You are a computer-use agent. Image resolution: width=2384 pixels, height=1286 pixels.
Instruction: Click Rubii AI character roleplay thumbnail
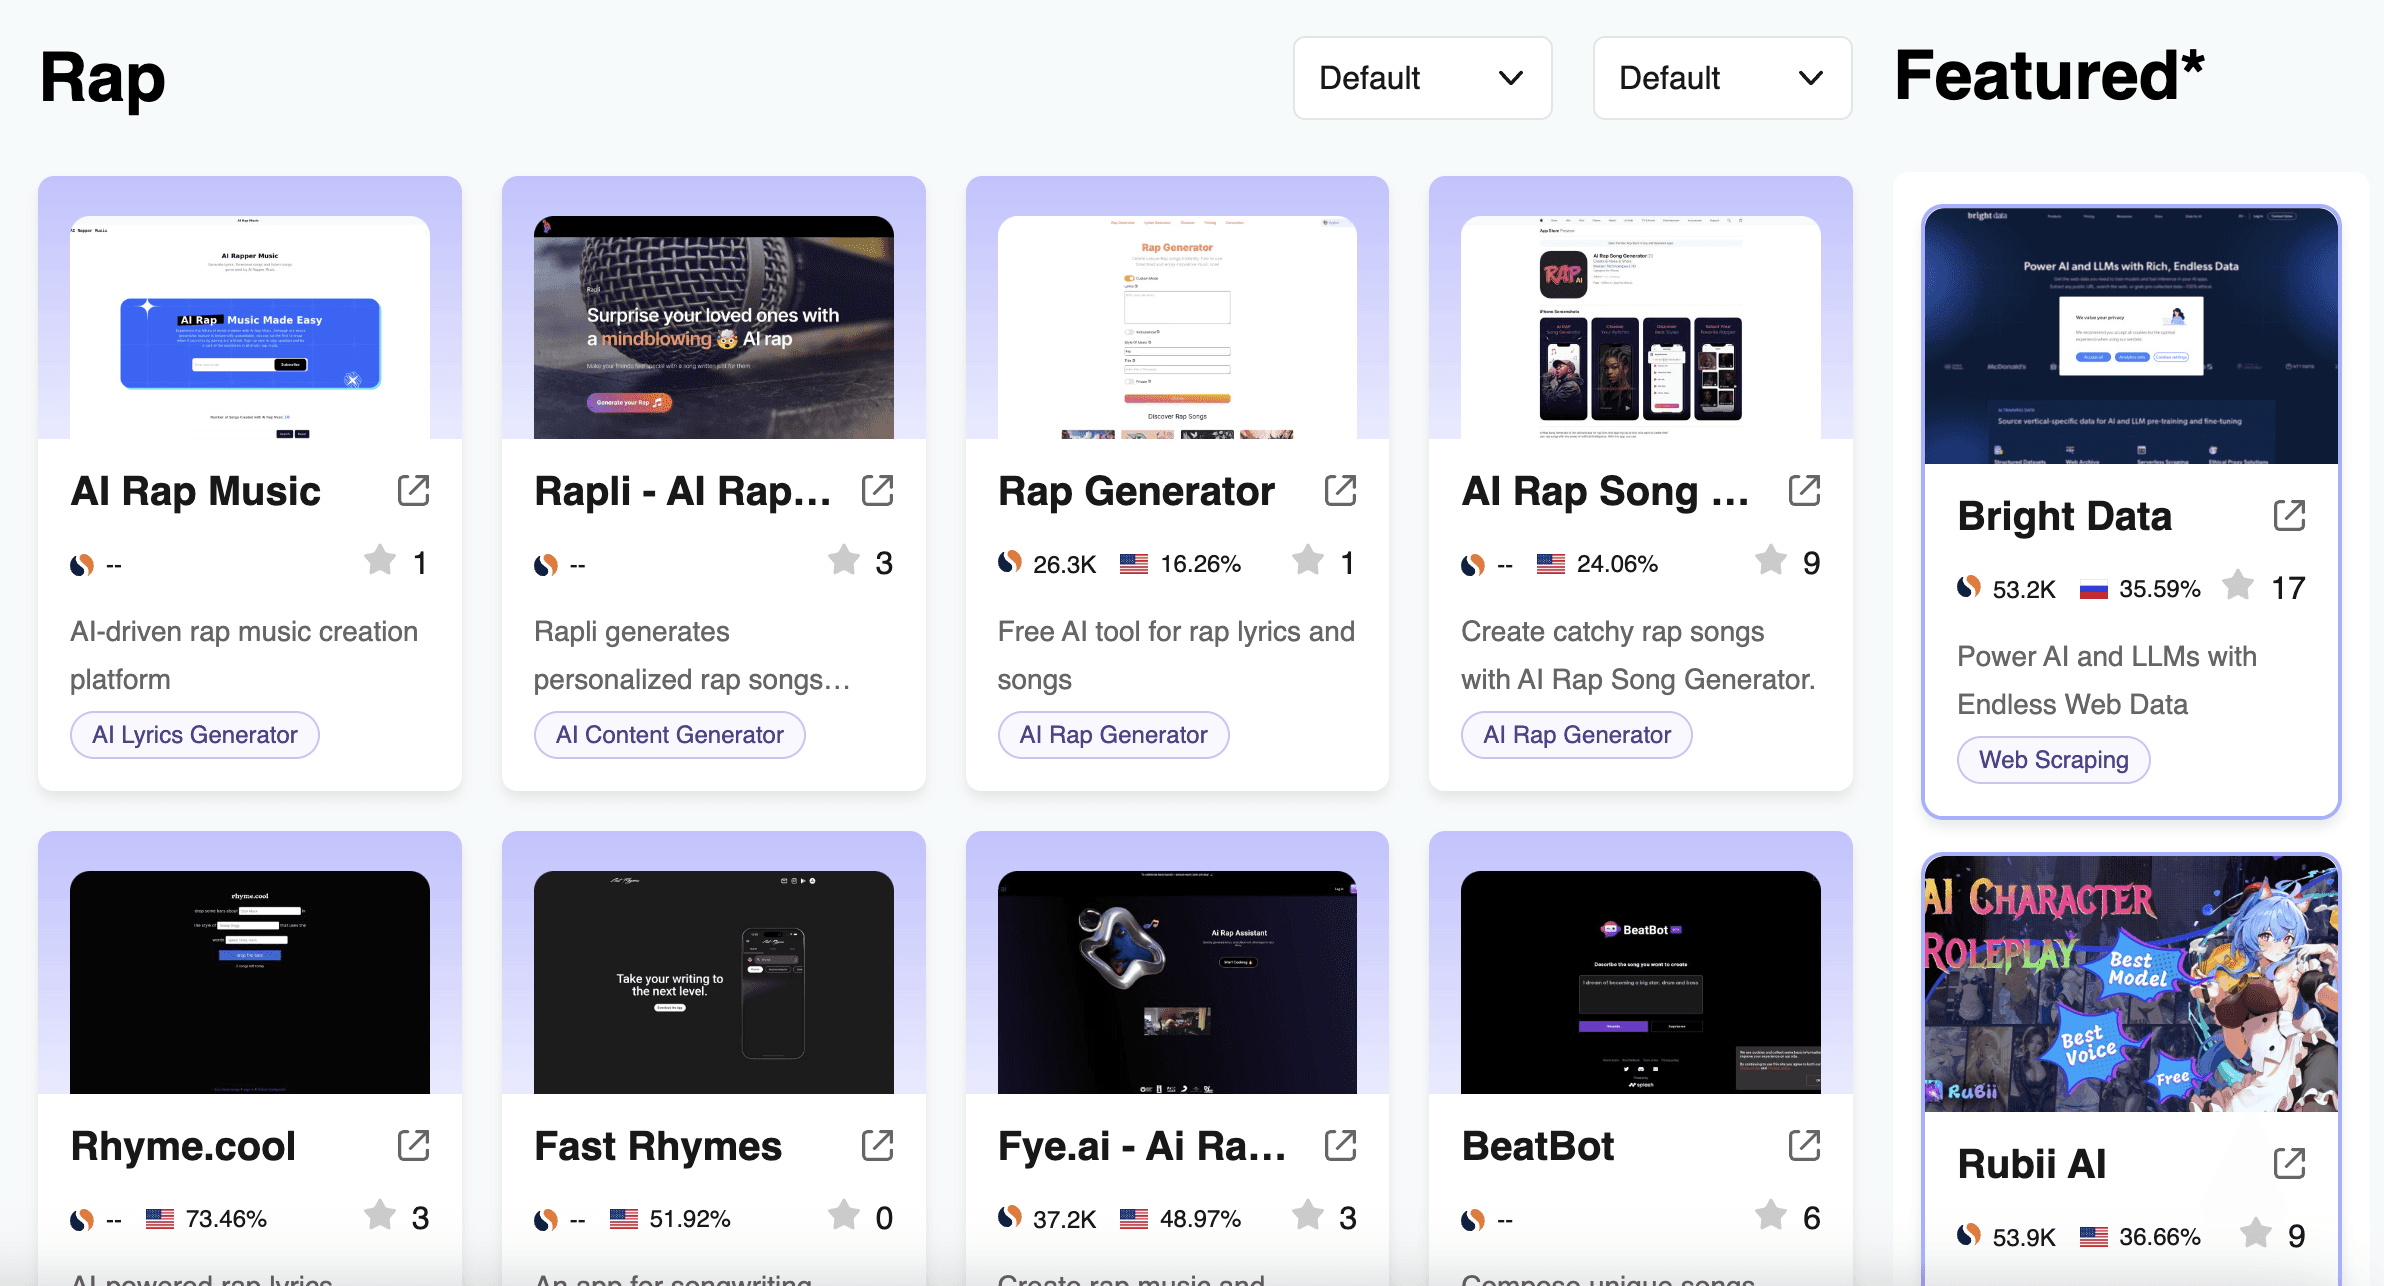[x=2131, y=984]
